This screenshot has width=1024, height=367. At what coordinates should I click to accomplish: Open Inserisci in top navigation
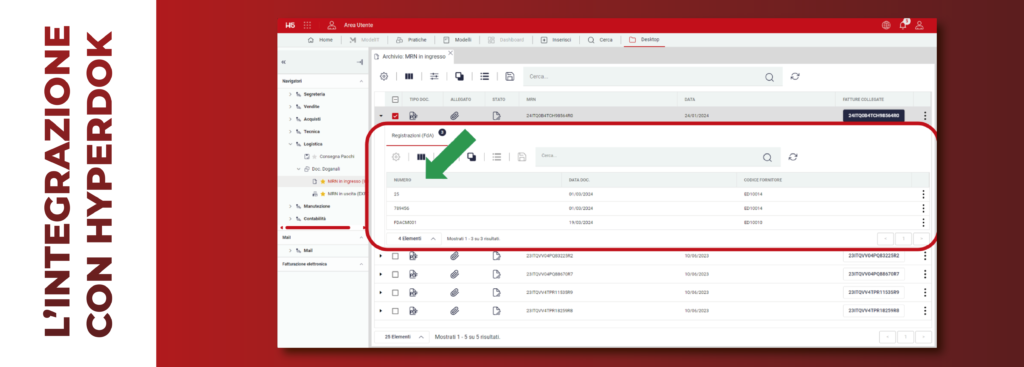point(556,40)
